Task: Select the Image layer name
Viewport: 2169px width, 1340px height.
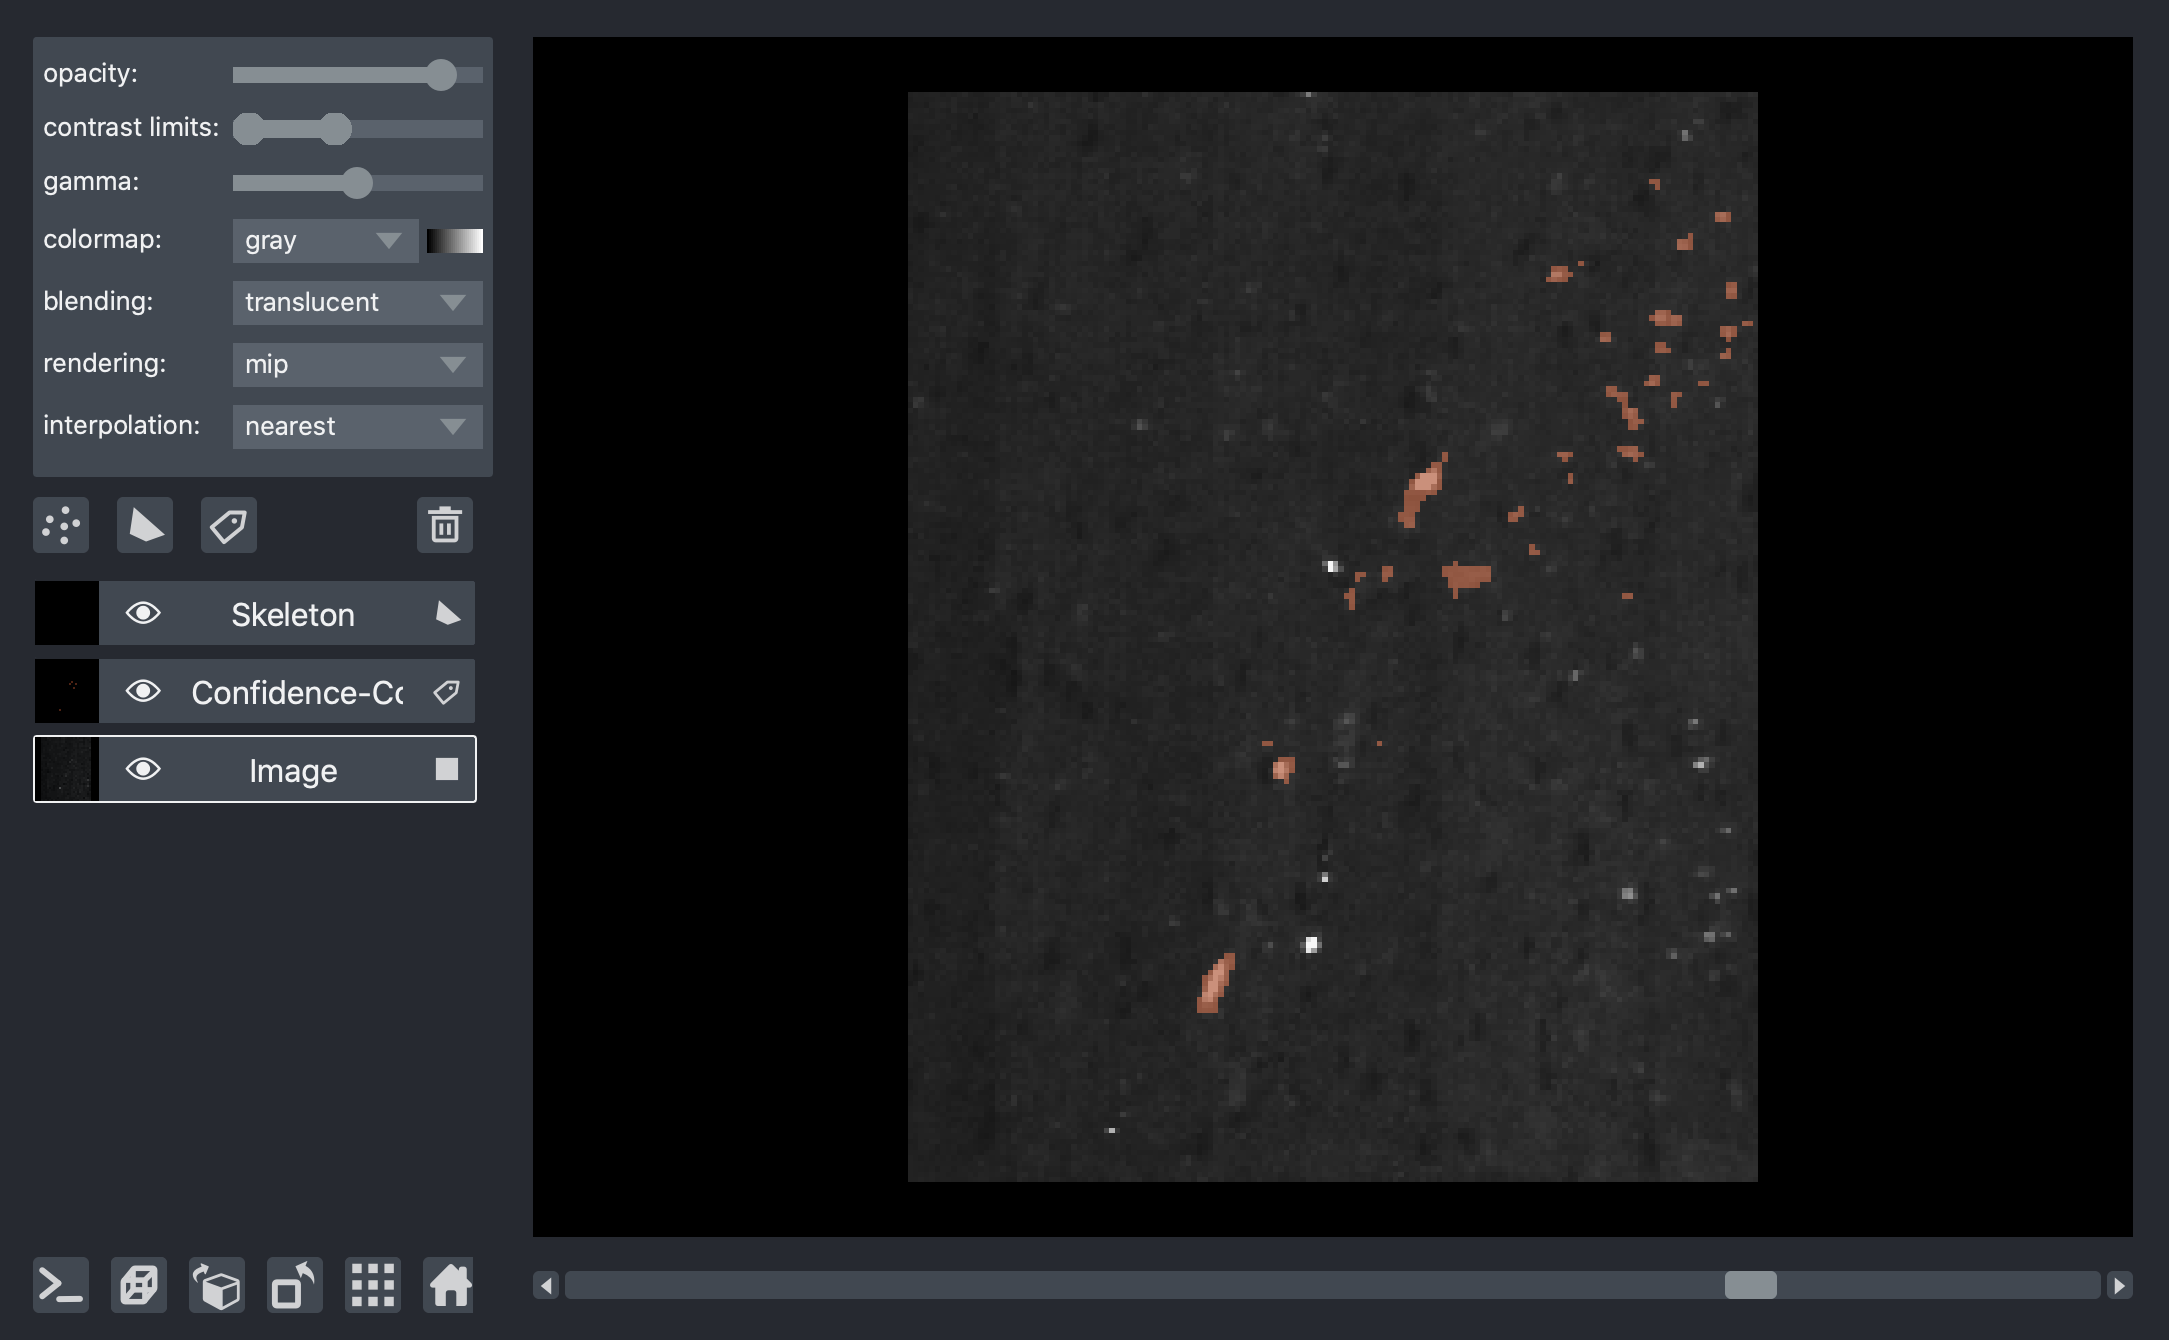Action: pyautogui.click(x=293, y=770)
